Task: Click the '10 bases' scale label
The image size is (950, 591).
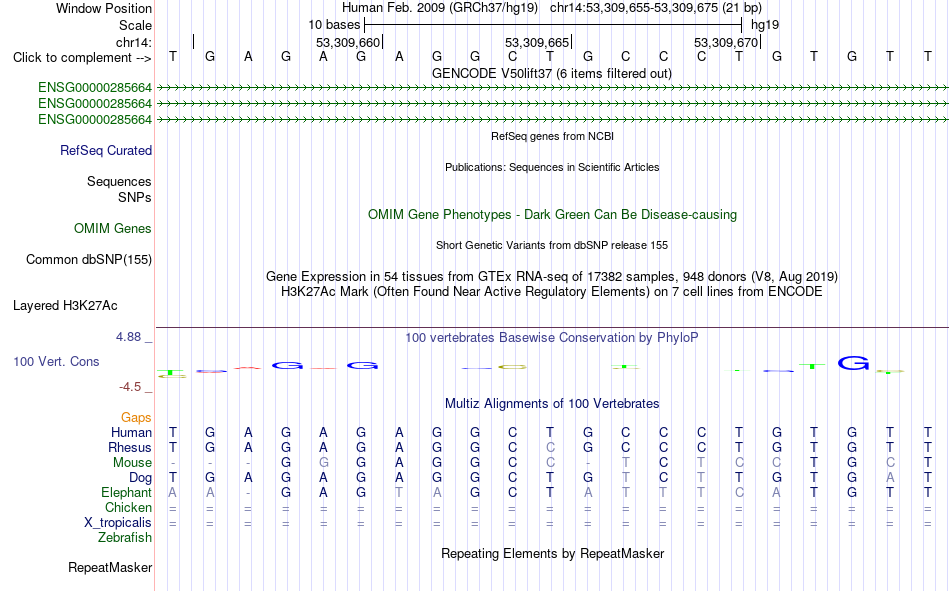Action: click(x=334, y=25)
